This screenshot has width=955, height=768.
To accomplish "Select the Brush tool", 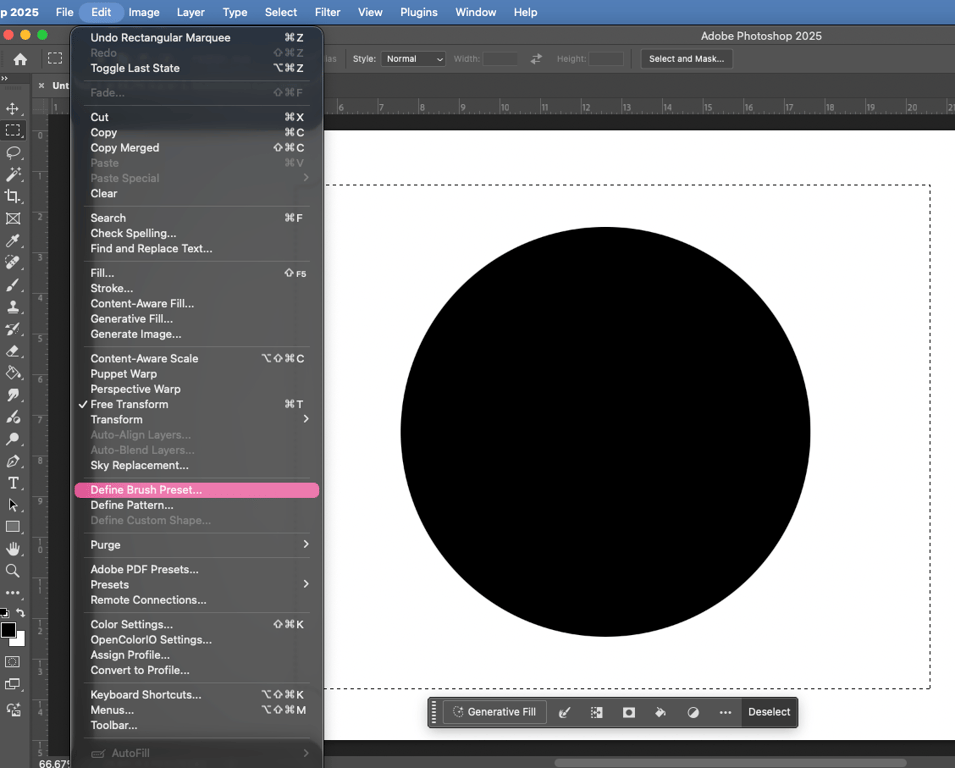I will pos(12,285).
